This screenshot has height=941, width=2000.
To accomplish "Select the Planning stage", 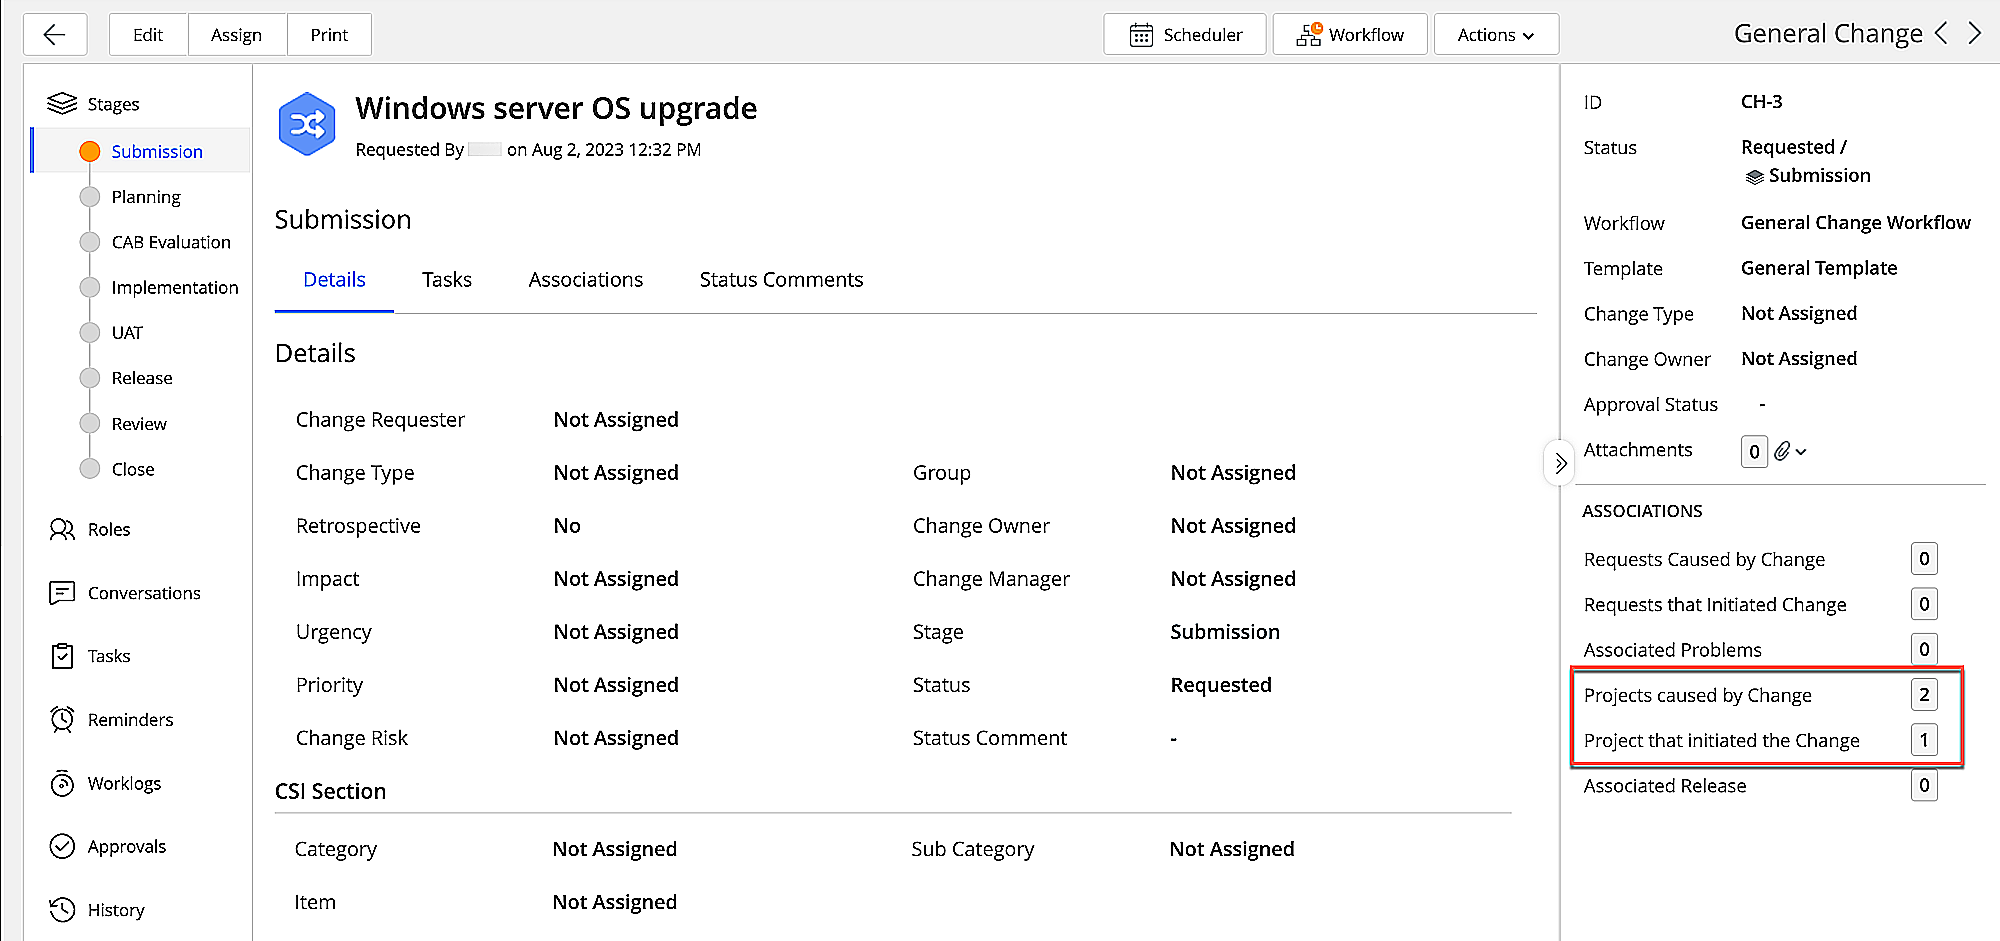I will click(146, 197).
